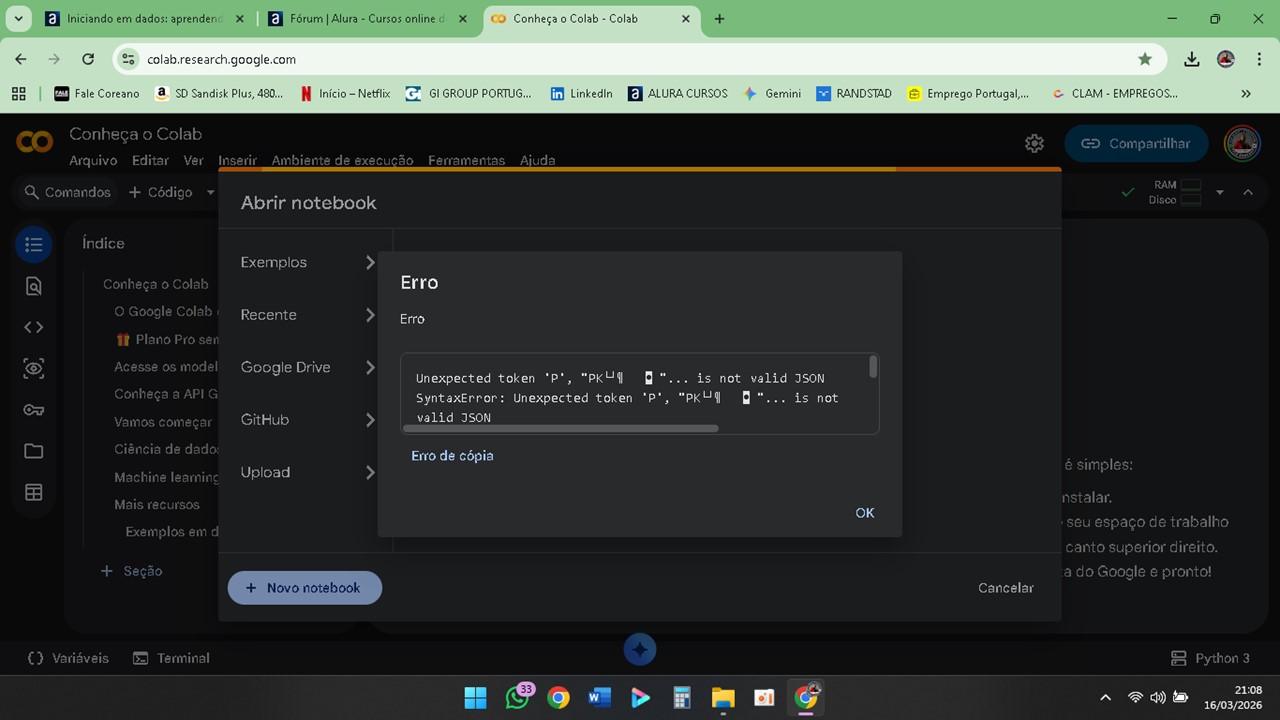Open the Ajuda menu
The height and width of the screenshot is (720, 1280).
click(537, 160)
